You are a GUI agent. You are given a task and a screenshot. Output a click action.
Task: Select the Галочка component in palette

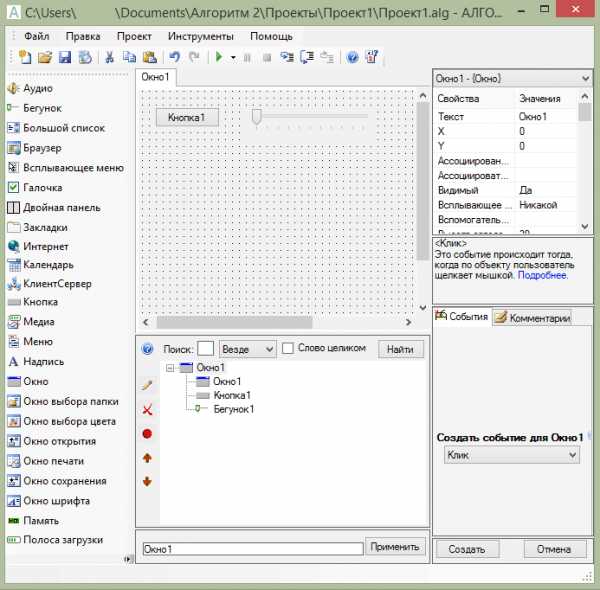coord(43,187)
